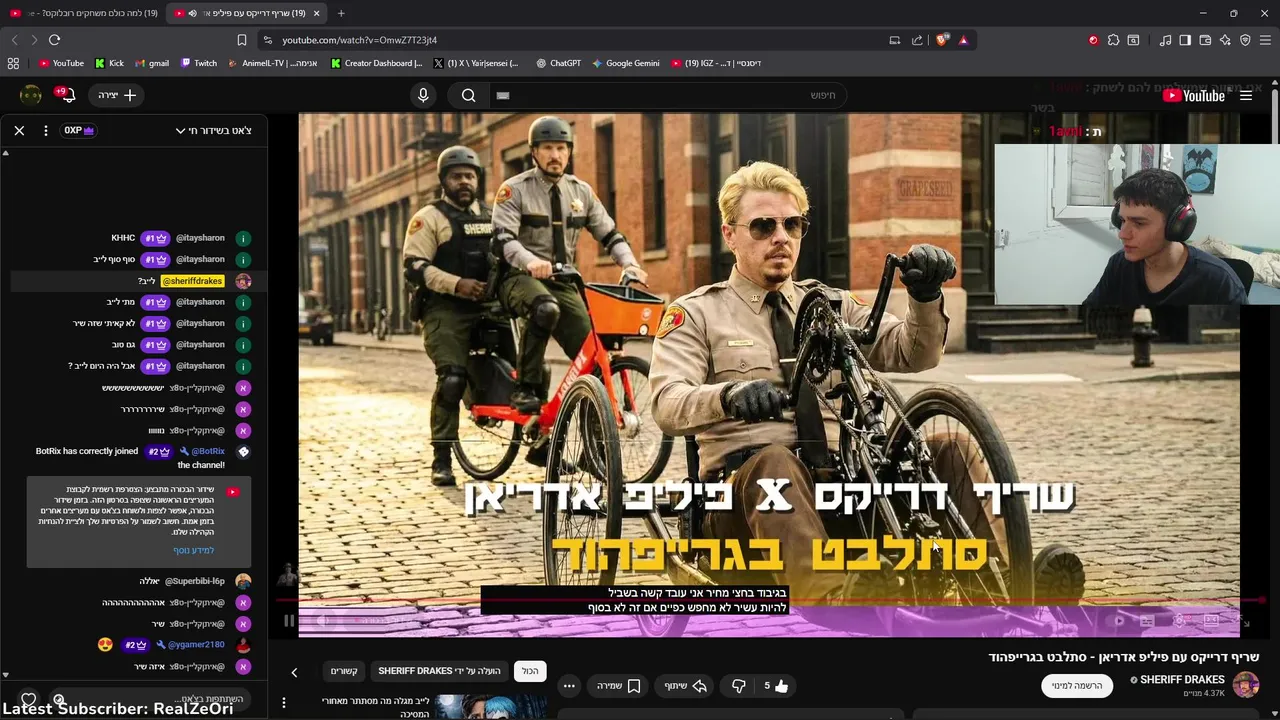This screenshot has height=720, width=1280.
Task: Open the Twitch bookmark
Action: [198, 63]
